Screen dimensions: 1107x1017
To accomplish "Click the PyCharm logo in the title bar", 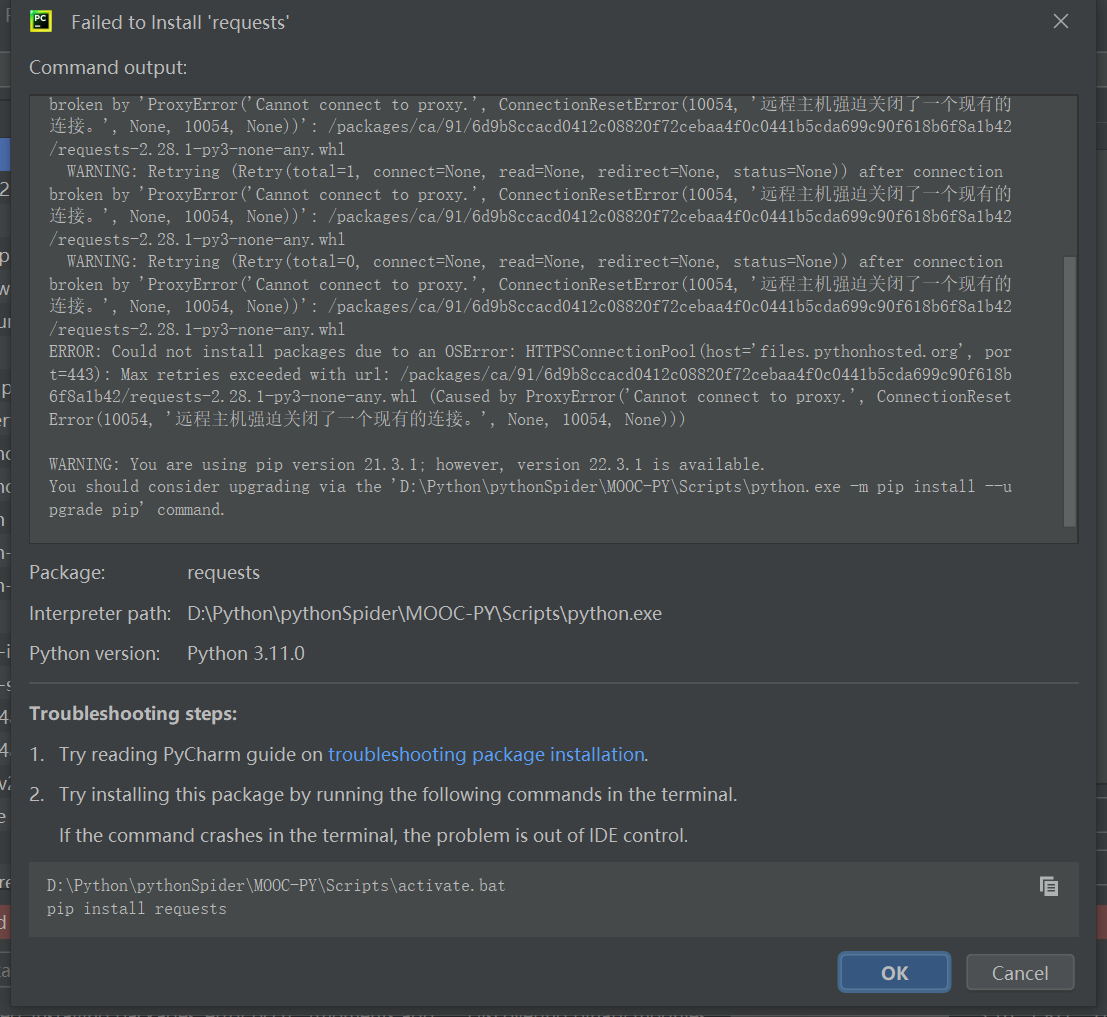I will (x=41, y=21).
